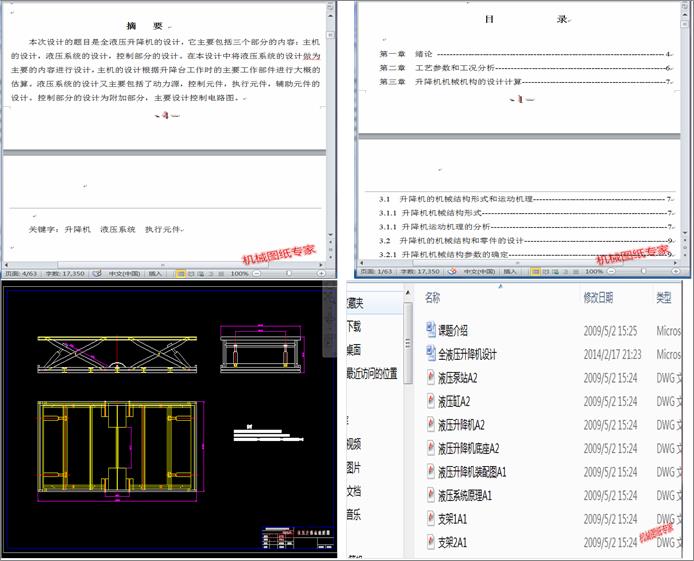This screenshot has height=561, width=694.
Task: Click 摘要 heading in left Word window
Action: point(144,26)
